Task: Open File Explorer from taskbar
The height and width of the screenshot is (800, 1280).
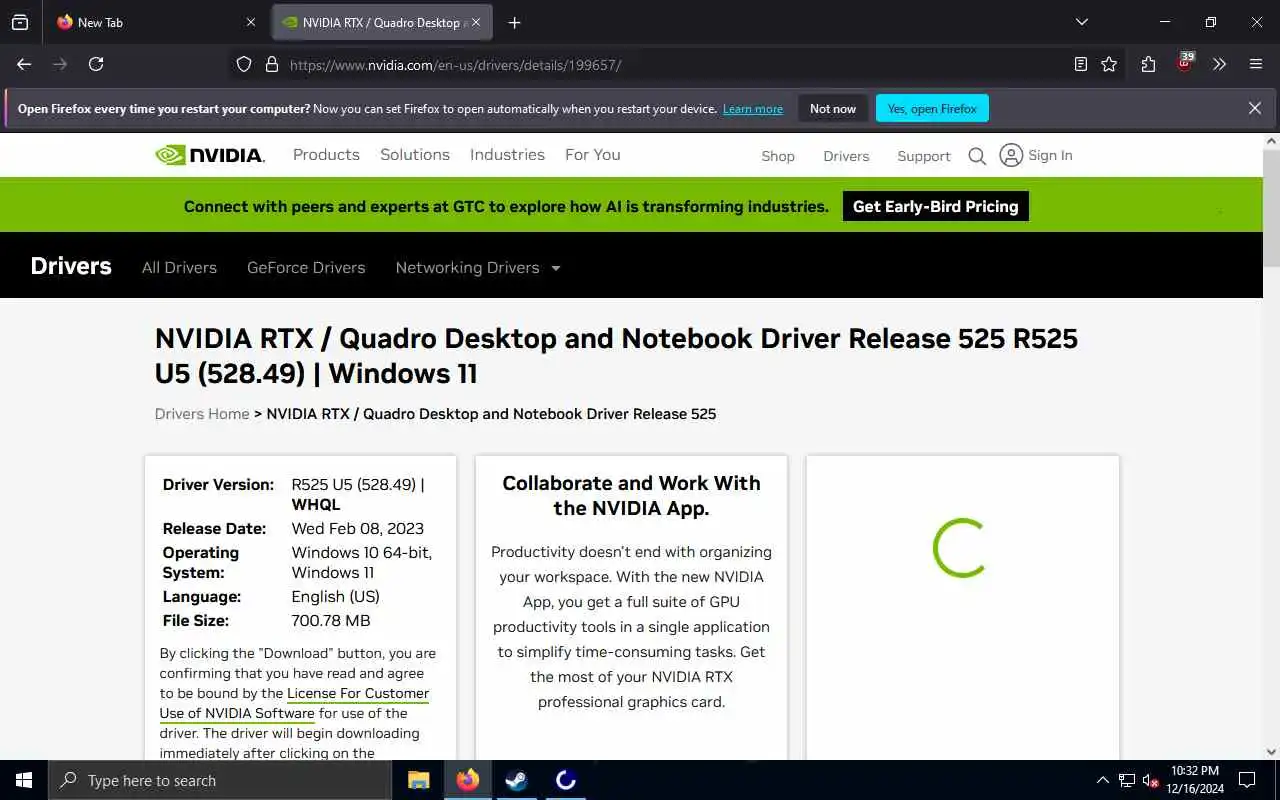Action: coord(418,780)
